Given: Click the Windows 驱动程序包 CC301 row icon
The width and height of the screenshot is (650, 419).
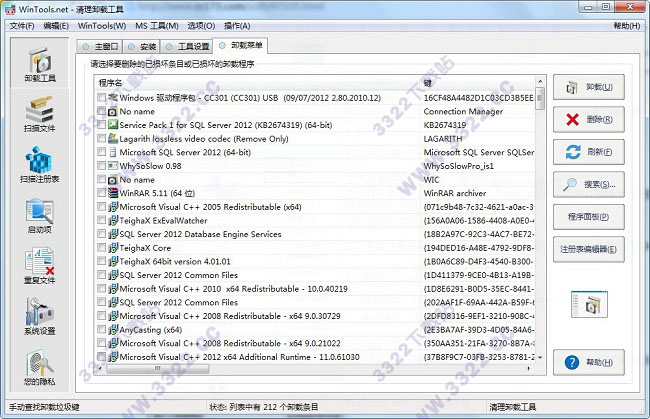Looking at the screenshot, I should tap(113, 97).
